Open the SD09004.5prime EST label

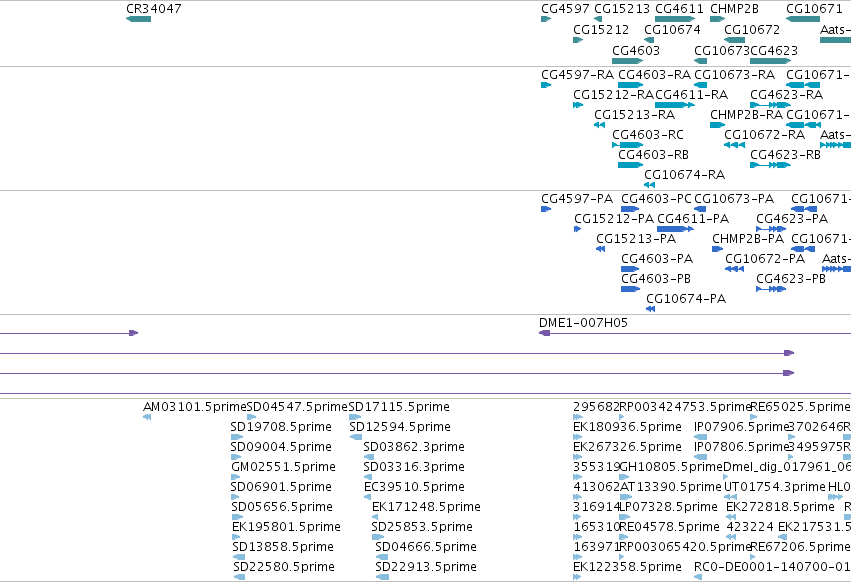click(x=281, y=447)
